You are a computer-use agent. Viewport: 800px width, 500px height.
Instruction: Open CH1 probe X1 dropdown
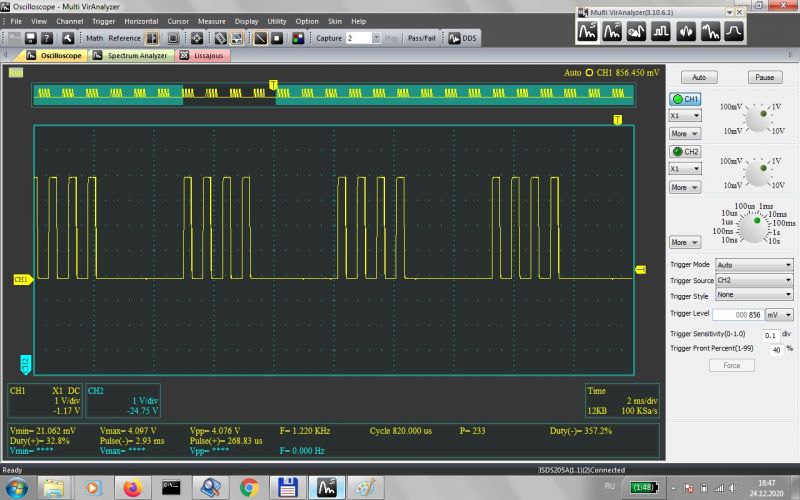pos(685,116)
